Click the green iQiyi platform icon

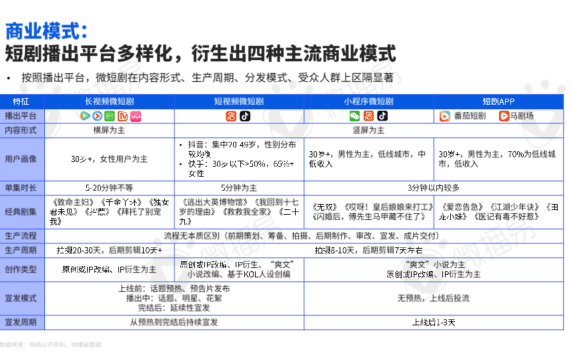pos(109,116)
